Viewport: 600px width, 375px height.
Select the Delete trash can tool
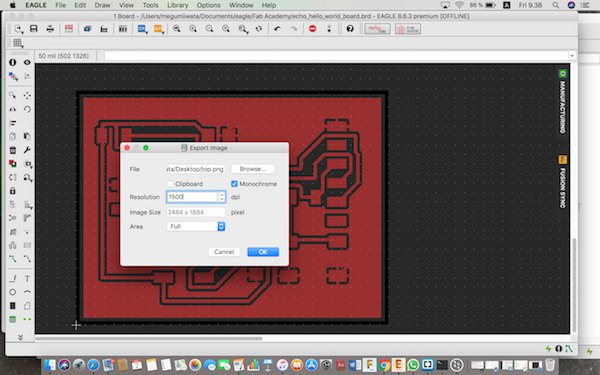[13, 150]
